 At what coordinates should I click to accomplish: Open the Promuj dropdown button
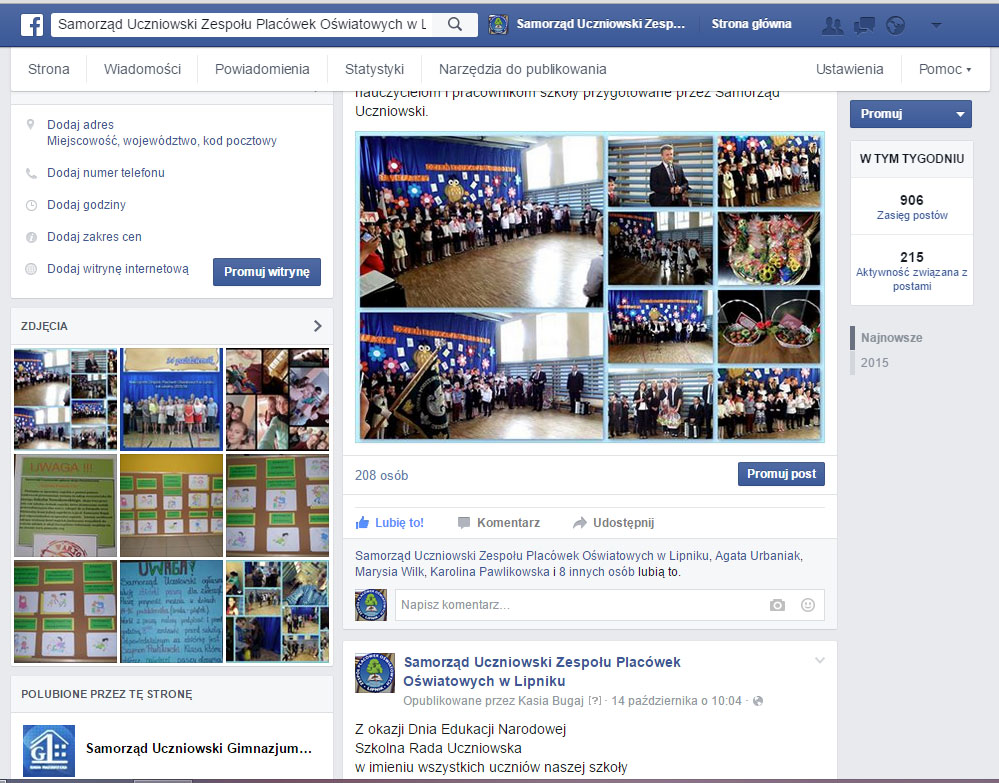click(910, 114)
